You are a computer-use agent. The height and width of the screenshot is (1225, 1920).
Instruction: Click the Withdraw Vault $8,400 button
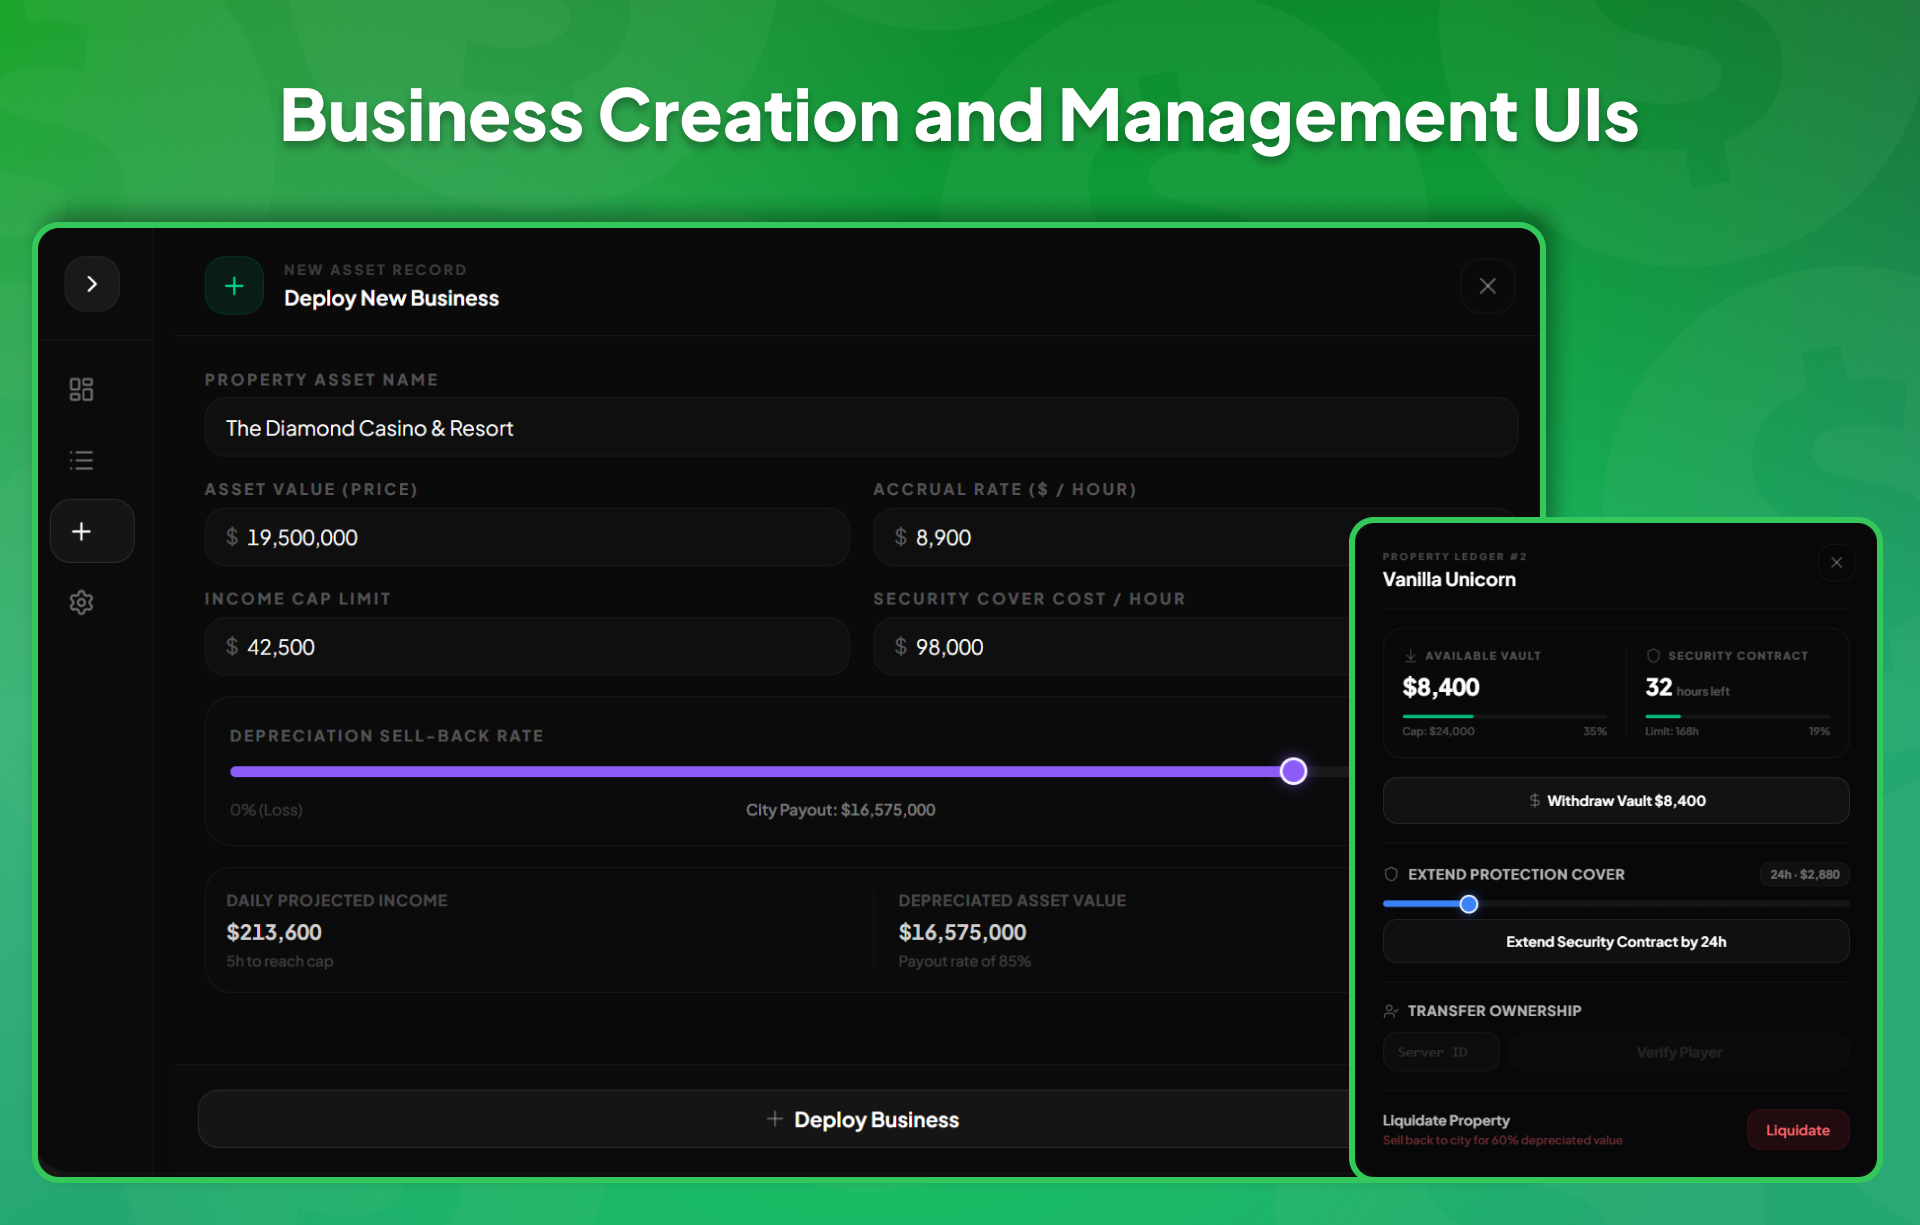click(1616, 801)
